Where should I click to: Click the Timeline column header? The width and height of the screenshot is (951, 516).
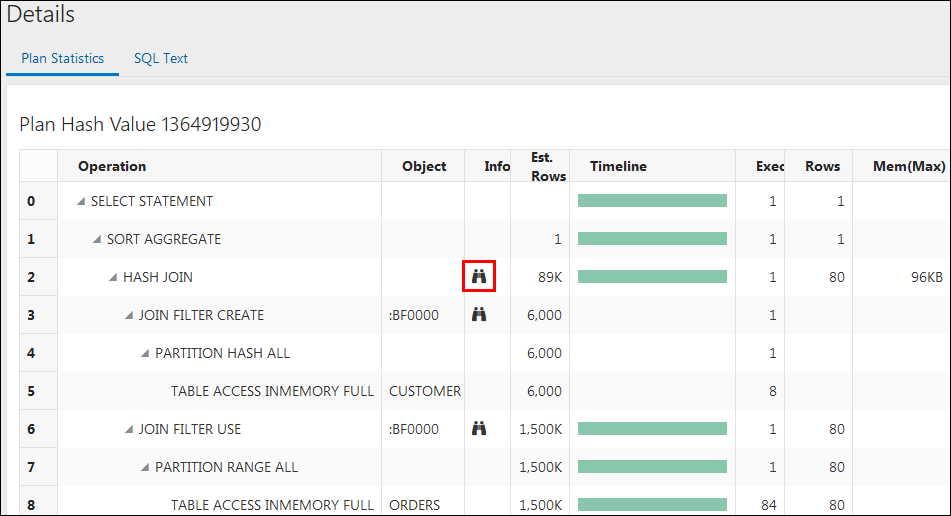click(618, 166)
